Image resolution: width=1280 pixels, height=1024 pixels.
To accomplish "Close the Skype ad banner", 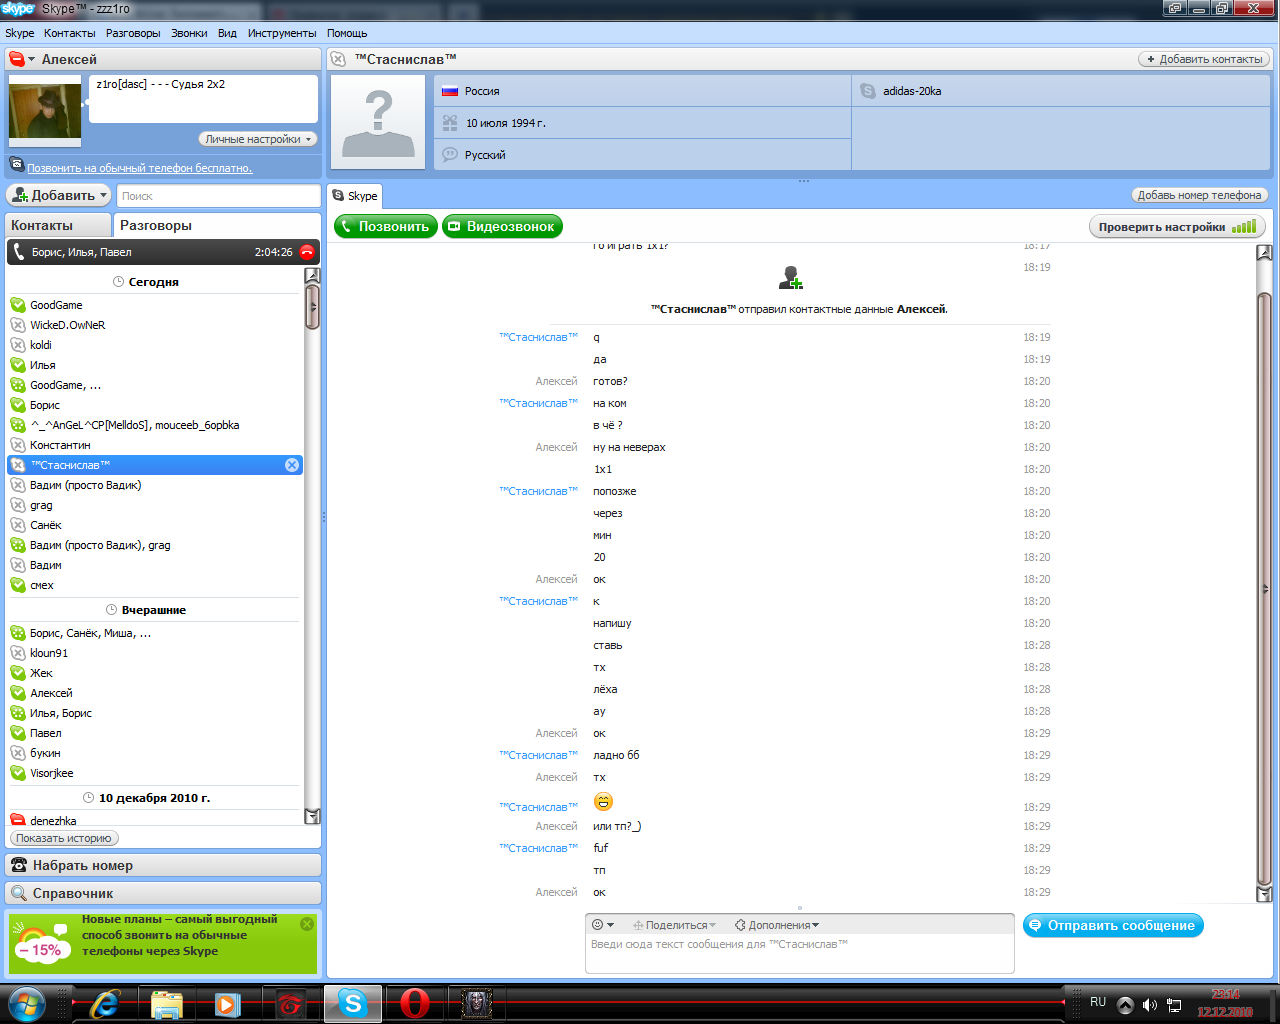I will [x=307, y=924].
